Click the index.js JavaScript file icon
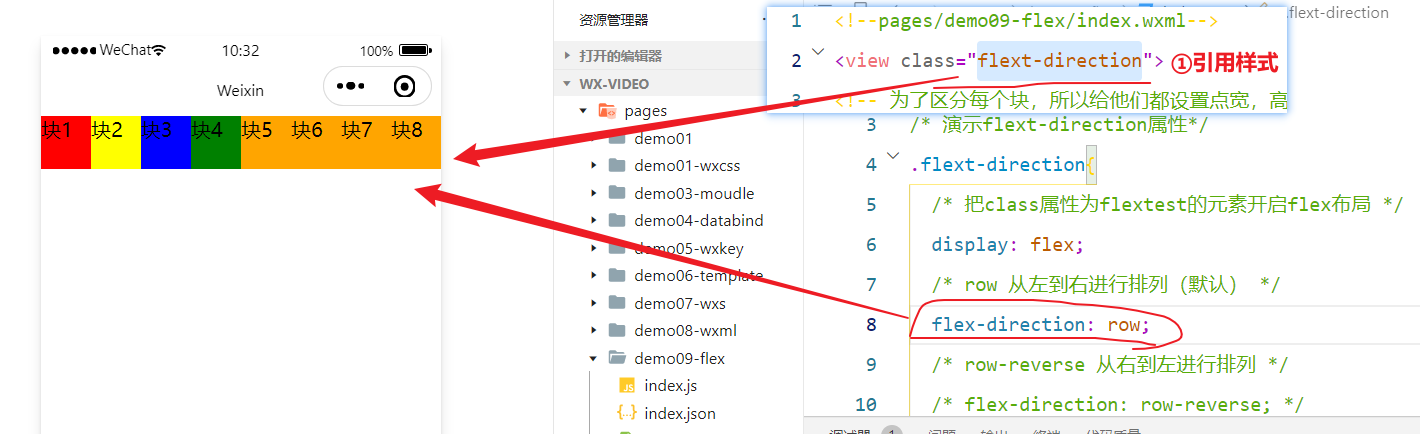The image size is (1420, 434). (627, 385)
